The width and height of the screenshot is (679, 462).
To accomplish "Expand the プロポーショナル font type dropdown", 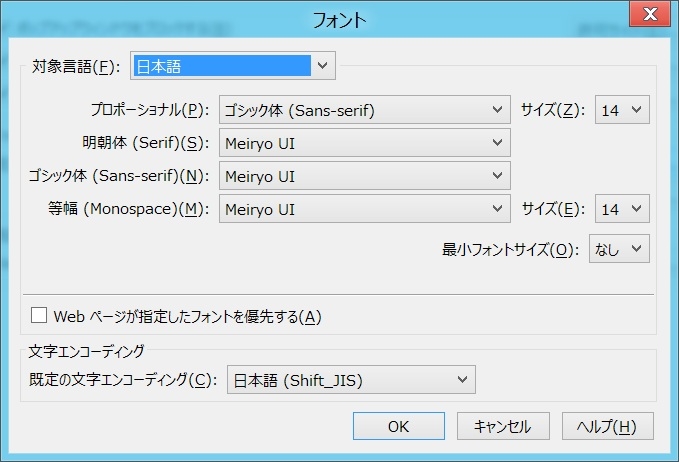I will click(x=498, y=109).
